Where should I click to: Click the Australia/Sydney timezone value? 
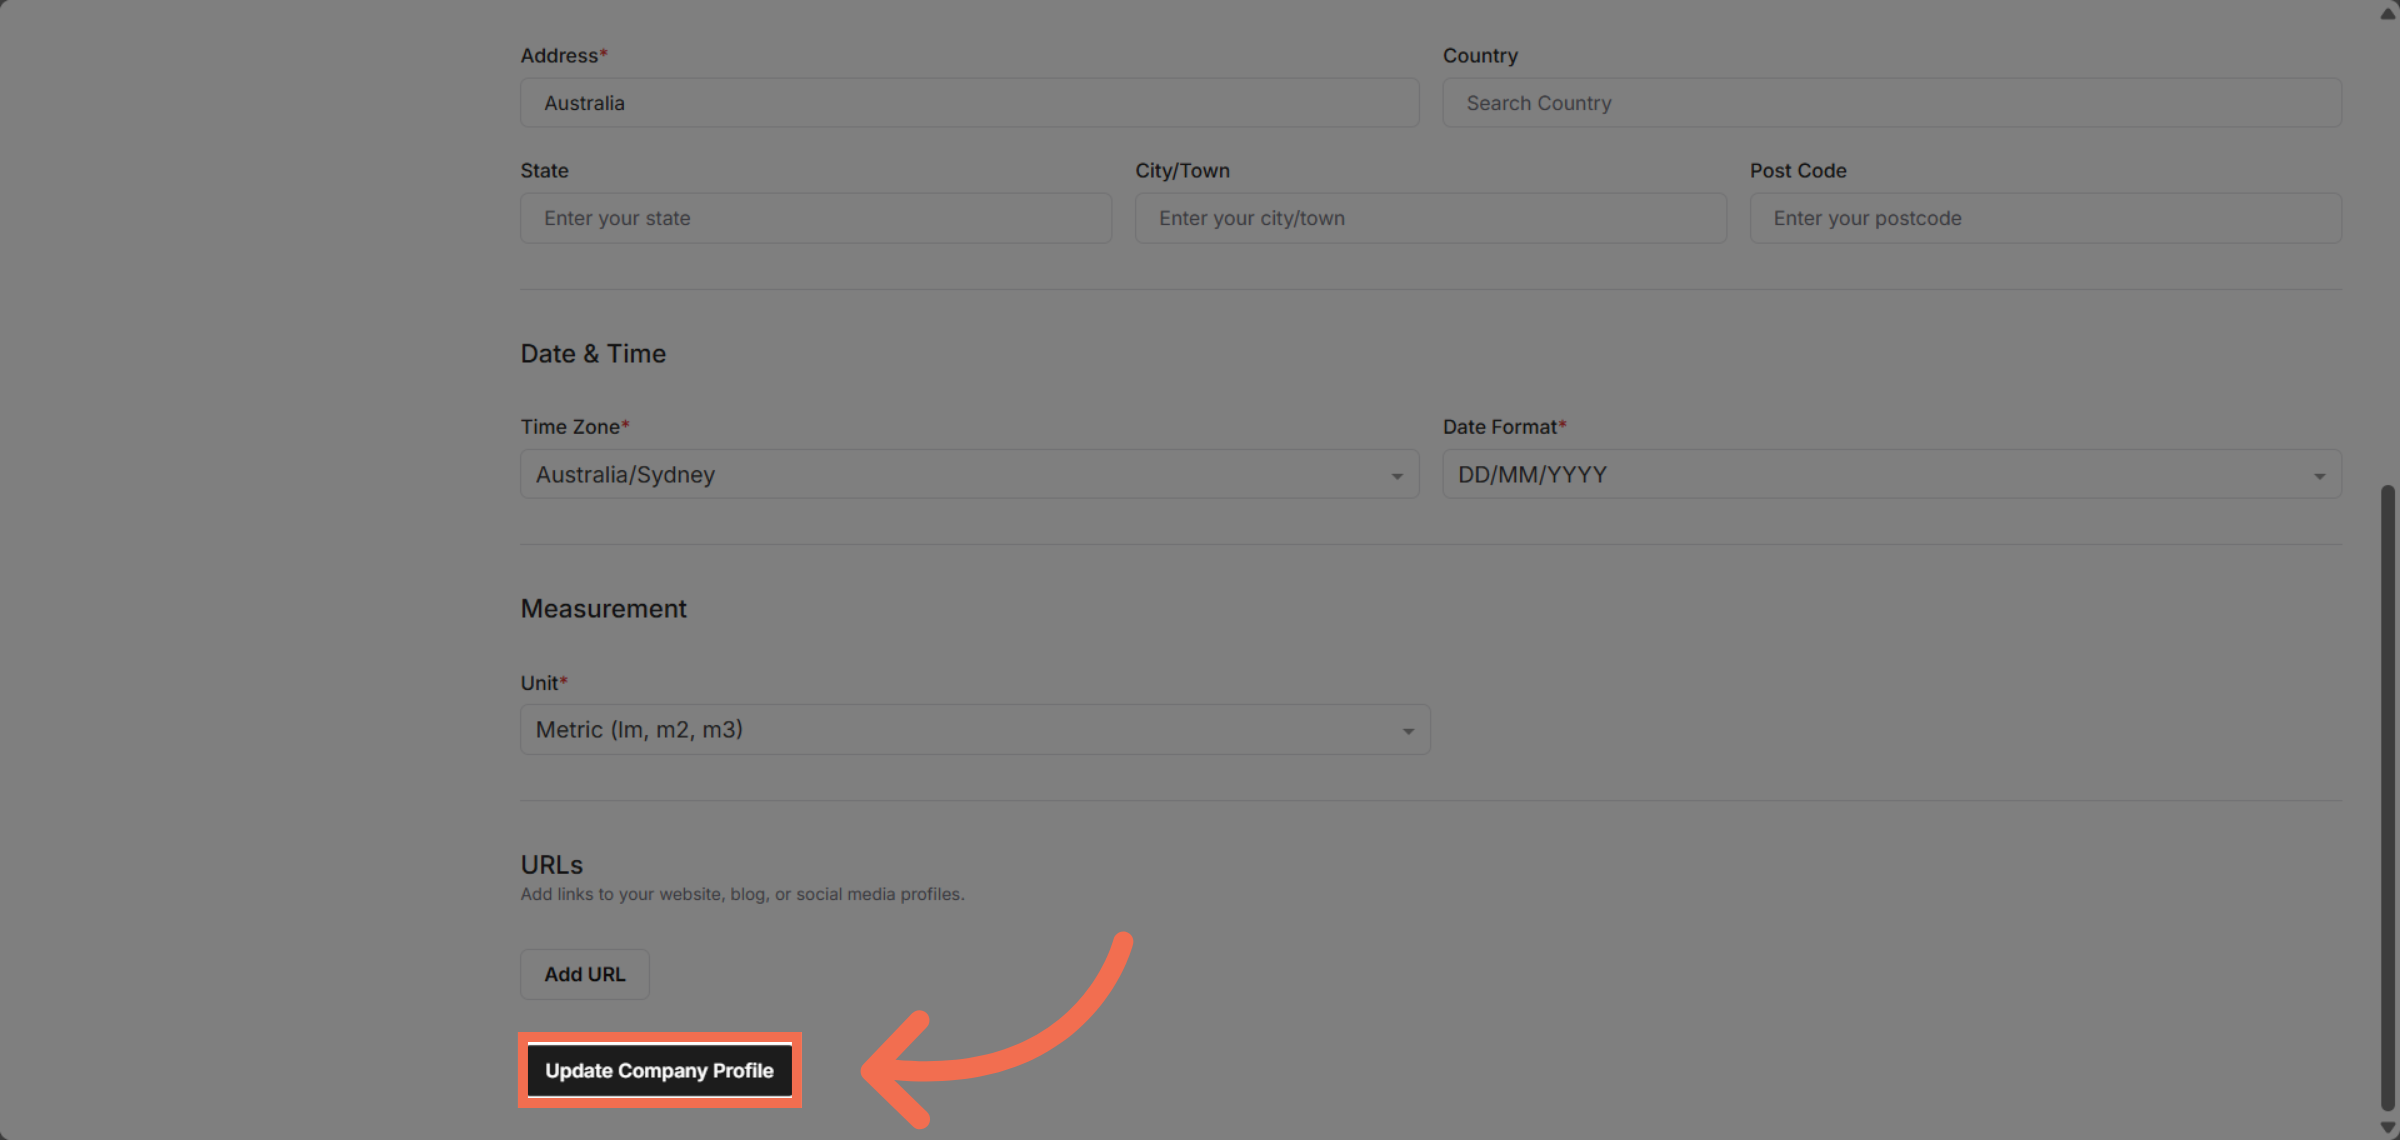click(624, 474)
